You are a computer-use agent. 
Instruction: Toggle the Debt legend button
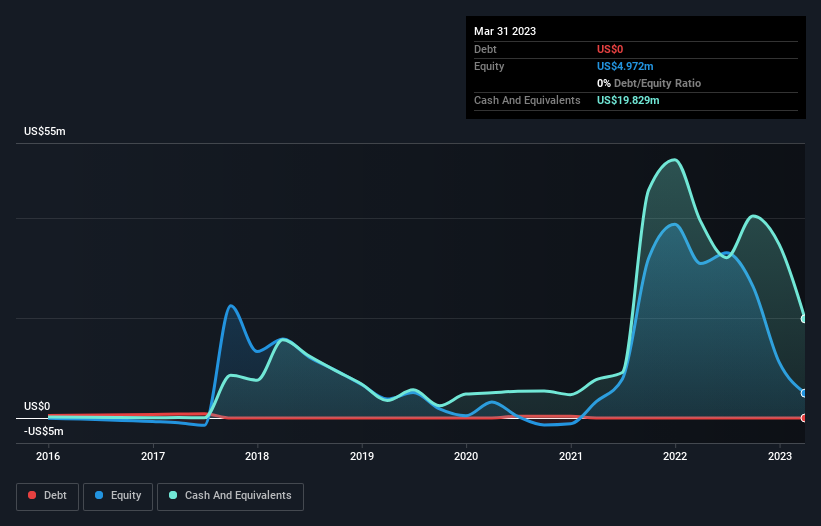pos(48,497)
